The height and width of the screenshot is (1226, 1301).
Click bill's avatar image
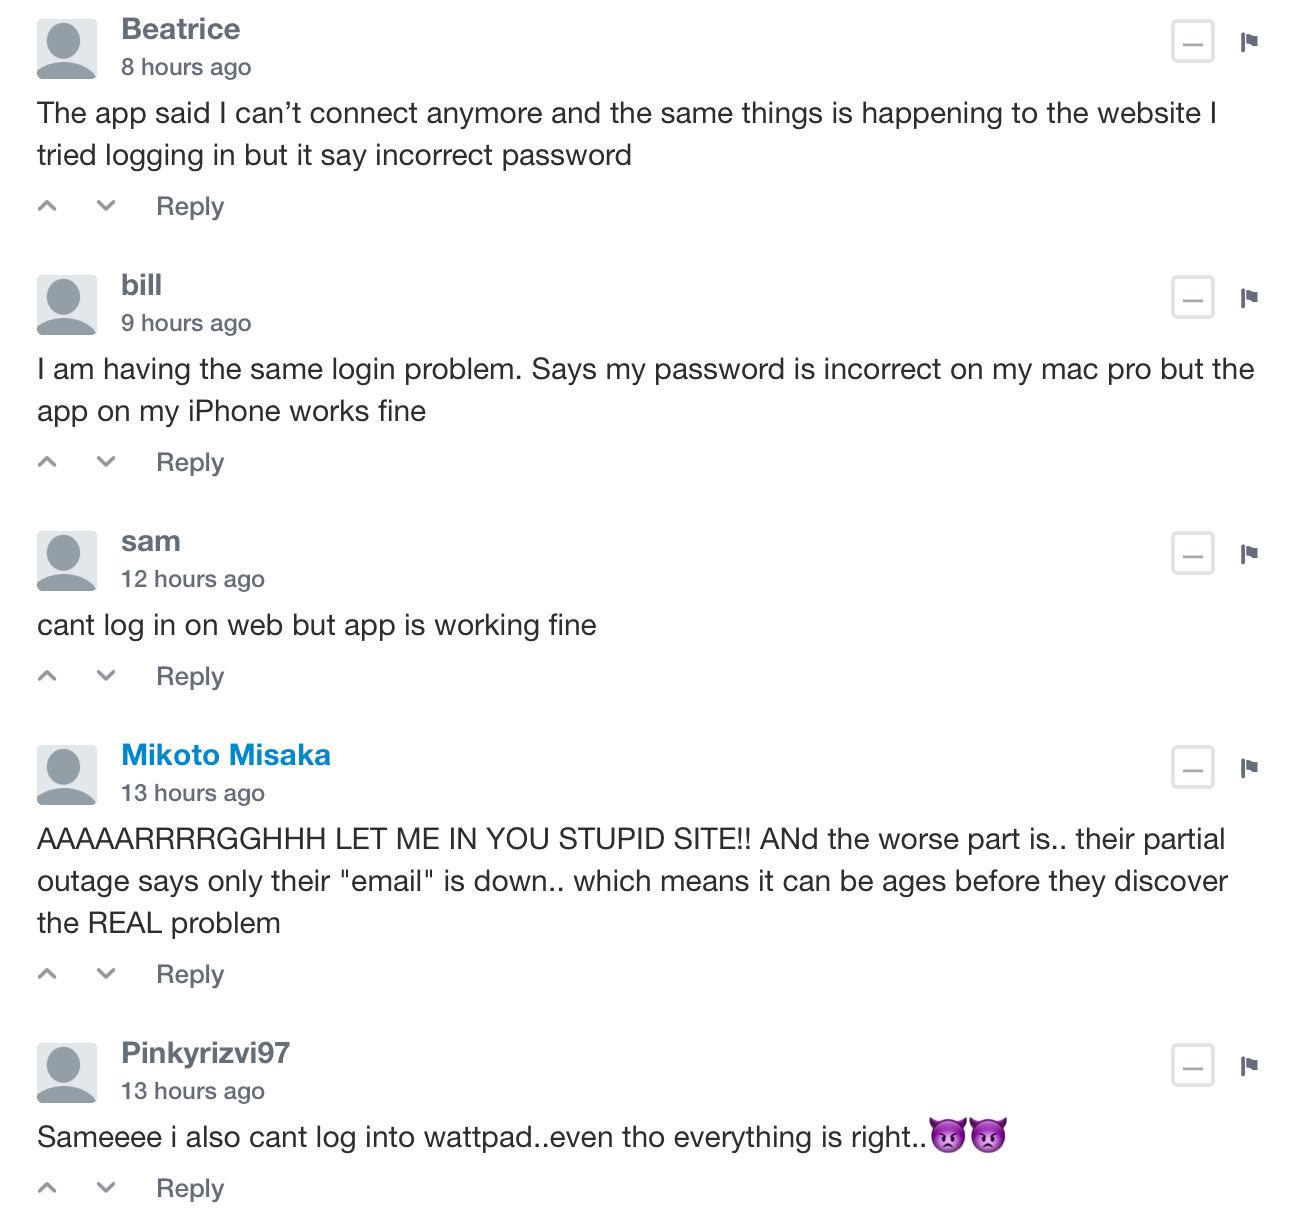pyautogui.click(x=66, y=305)
